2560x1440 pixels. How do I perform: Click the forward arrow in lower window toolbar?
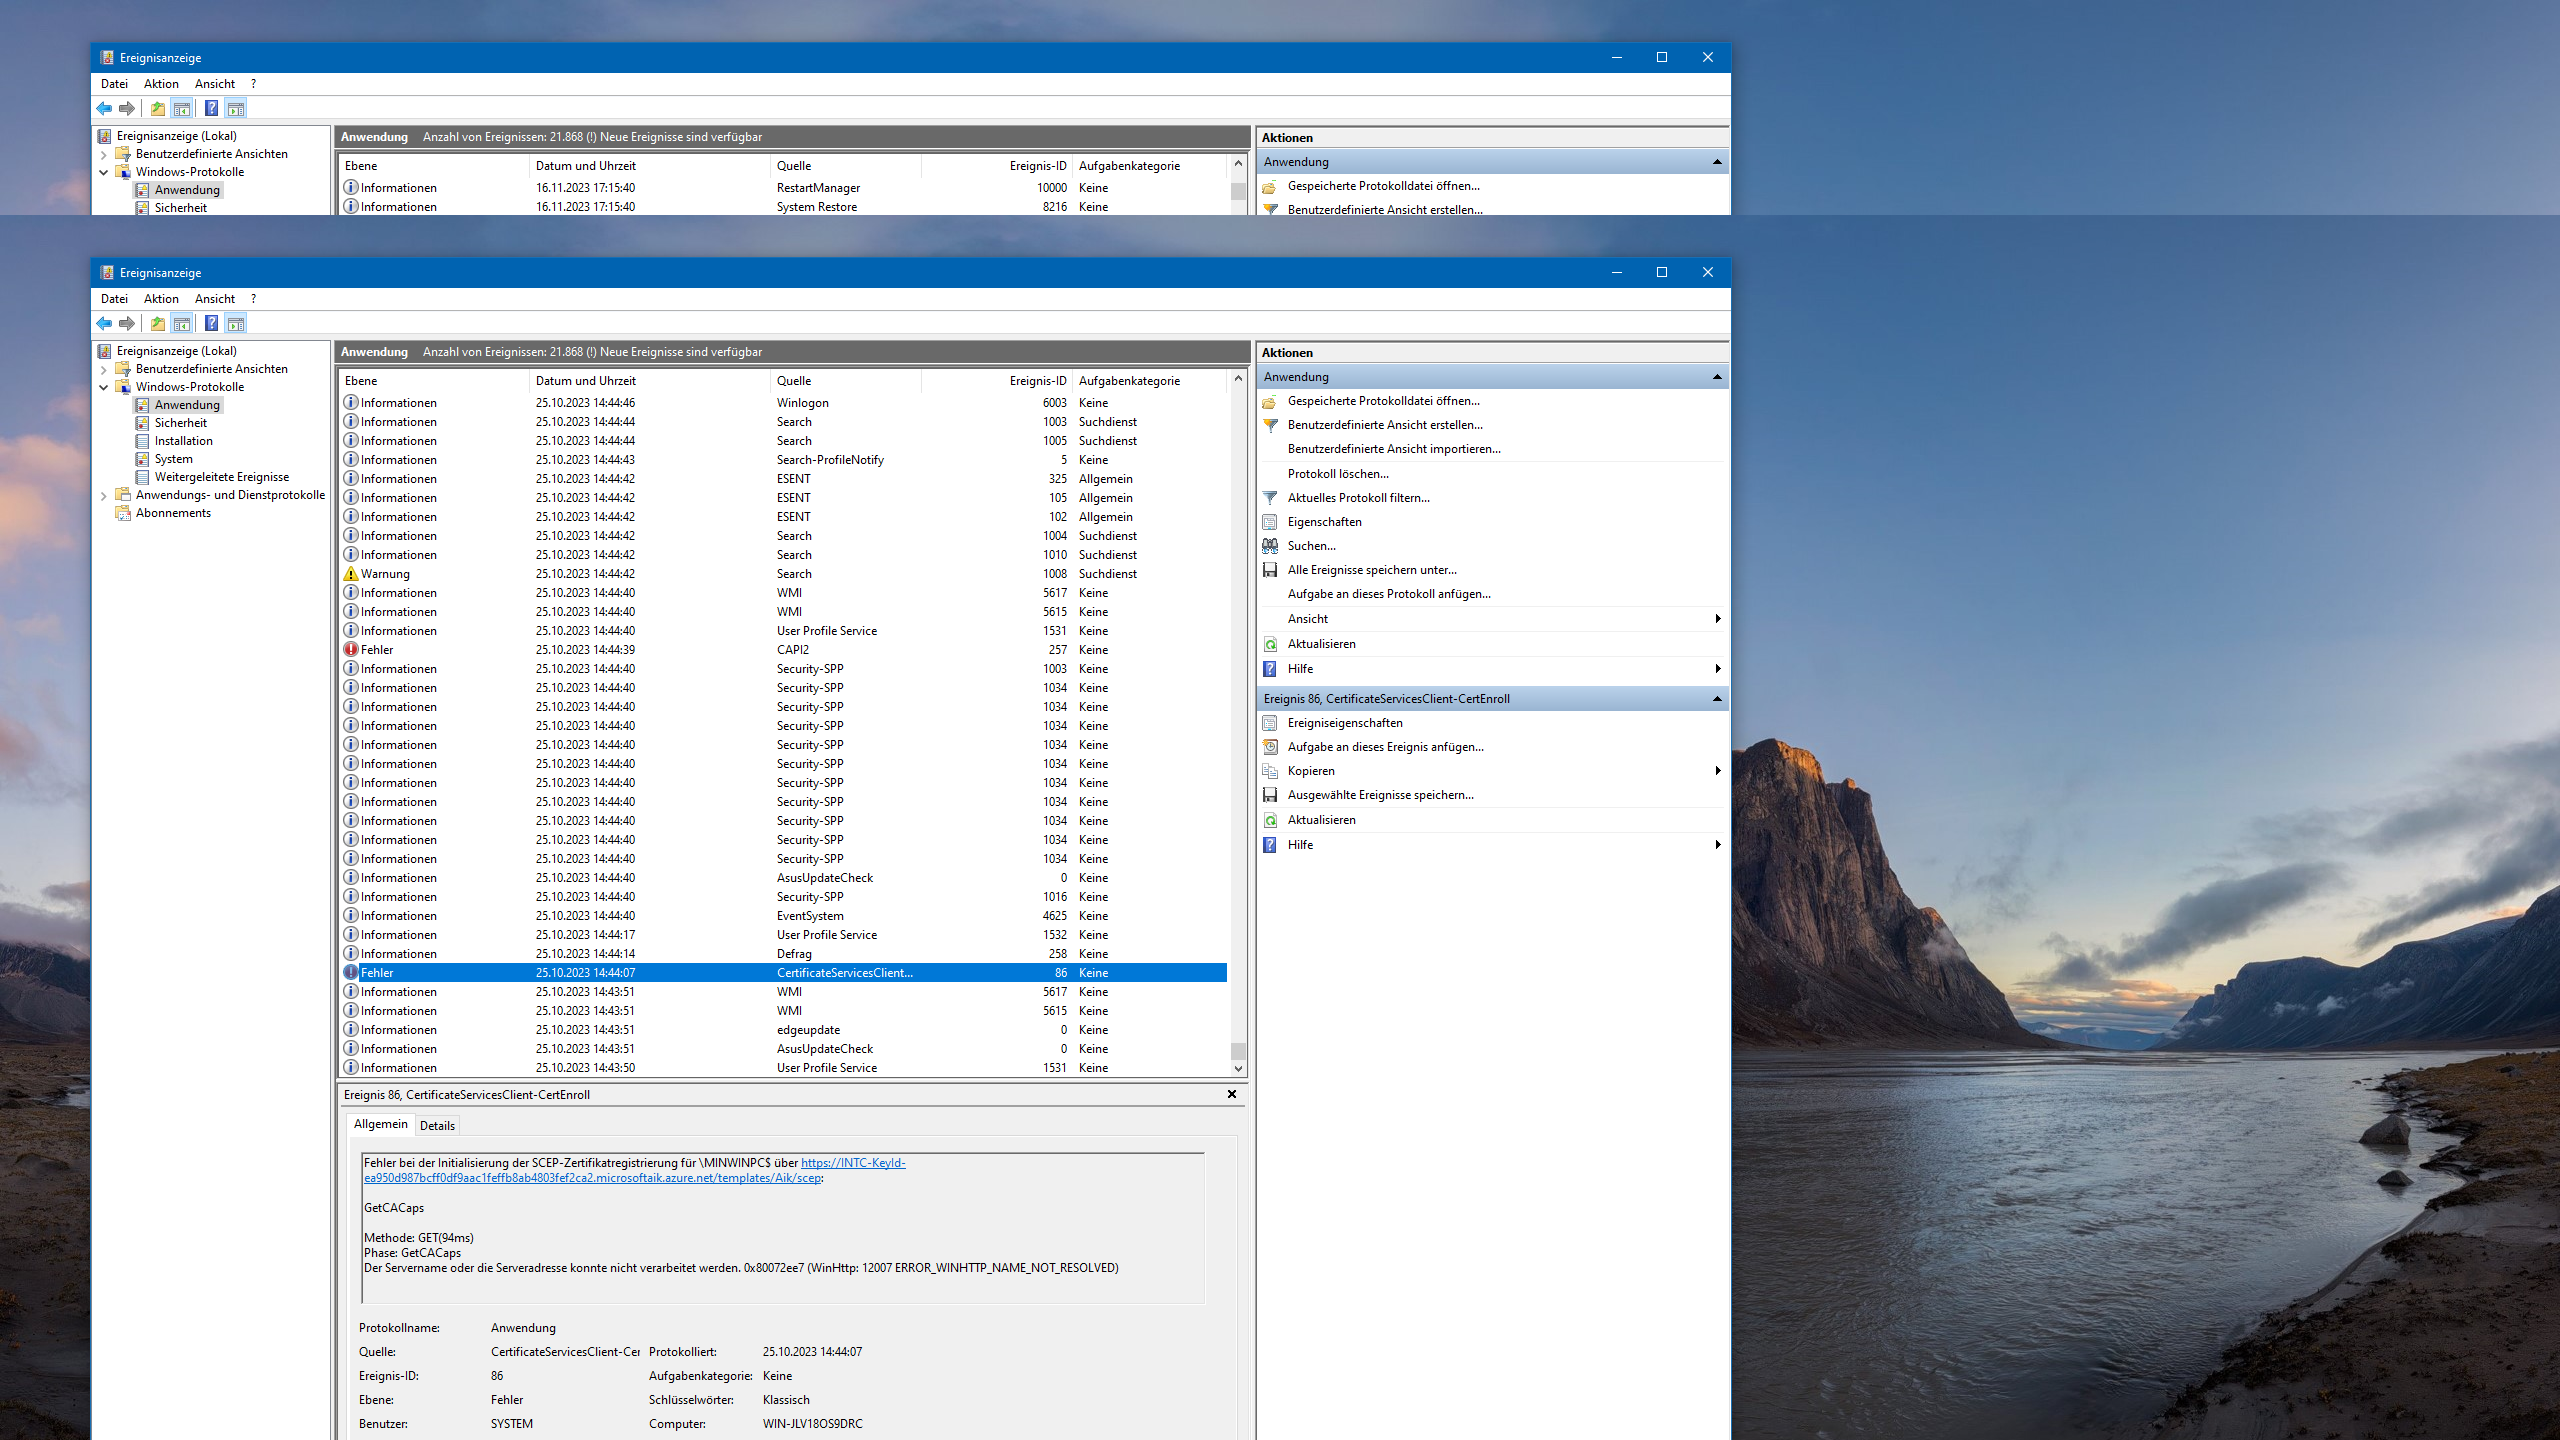click(x=127, y=323)
